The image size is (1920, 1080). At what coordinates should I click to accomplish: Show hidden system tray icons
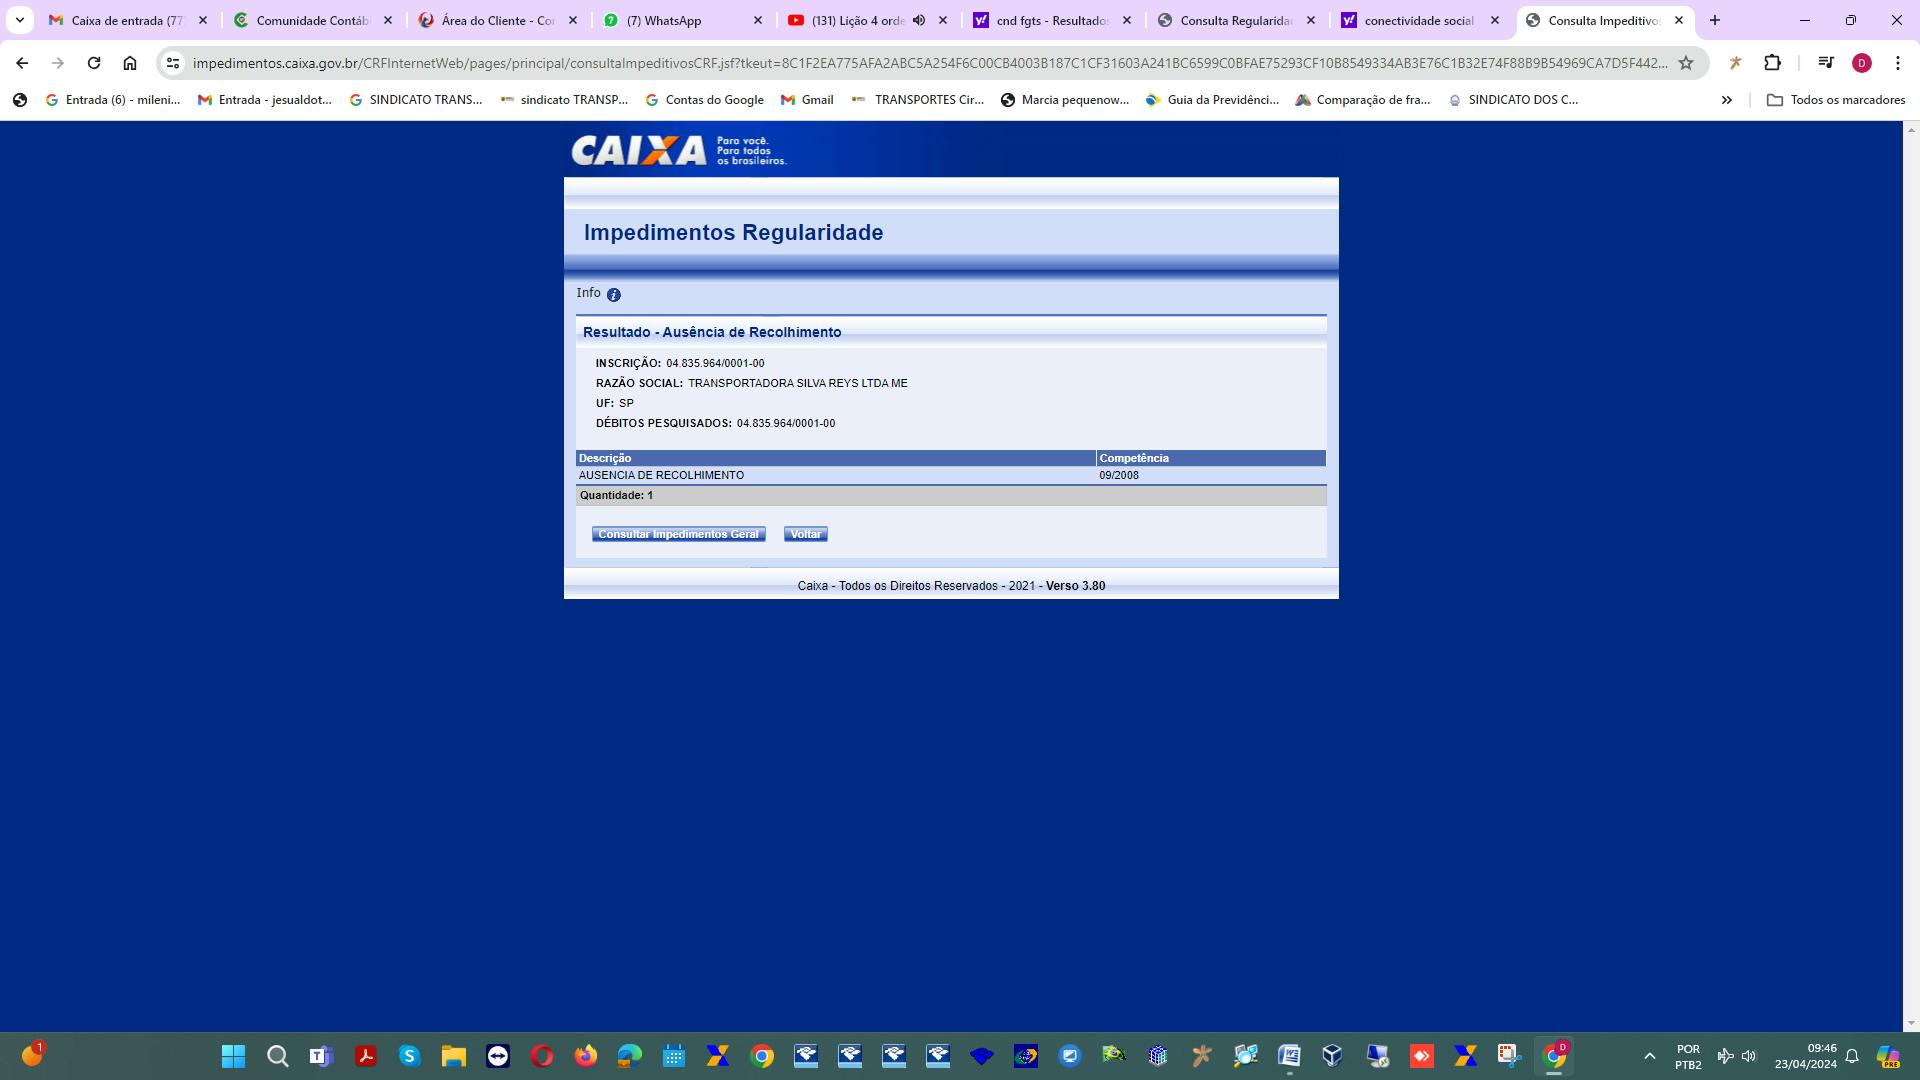pos(1649,1056)
